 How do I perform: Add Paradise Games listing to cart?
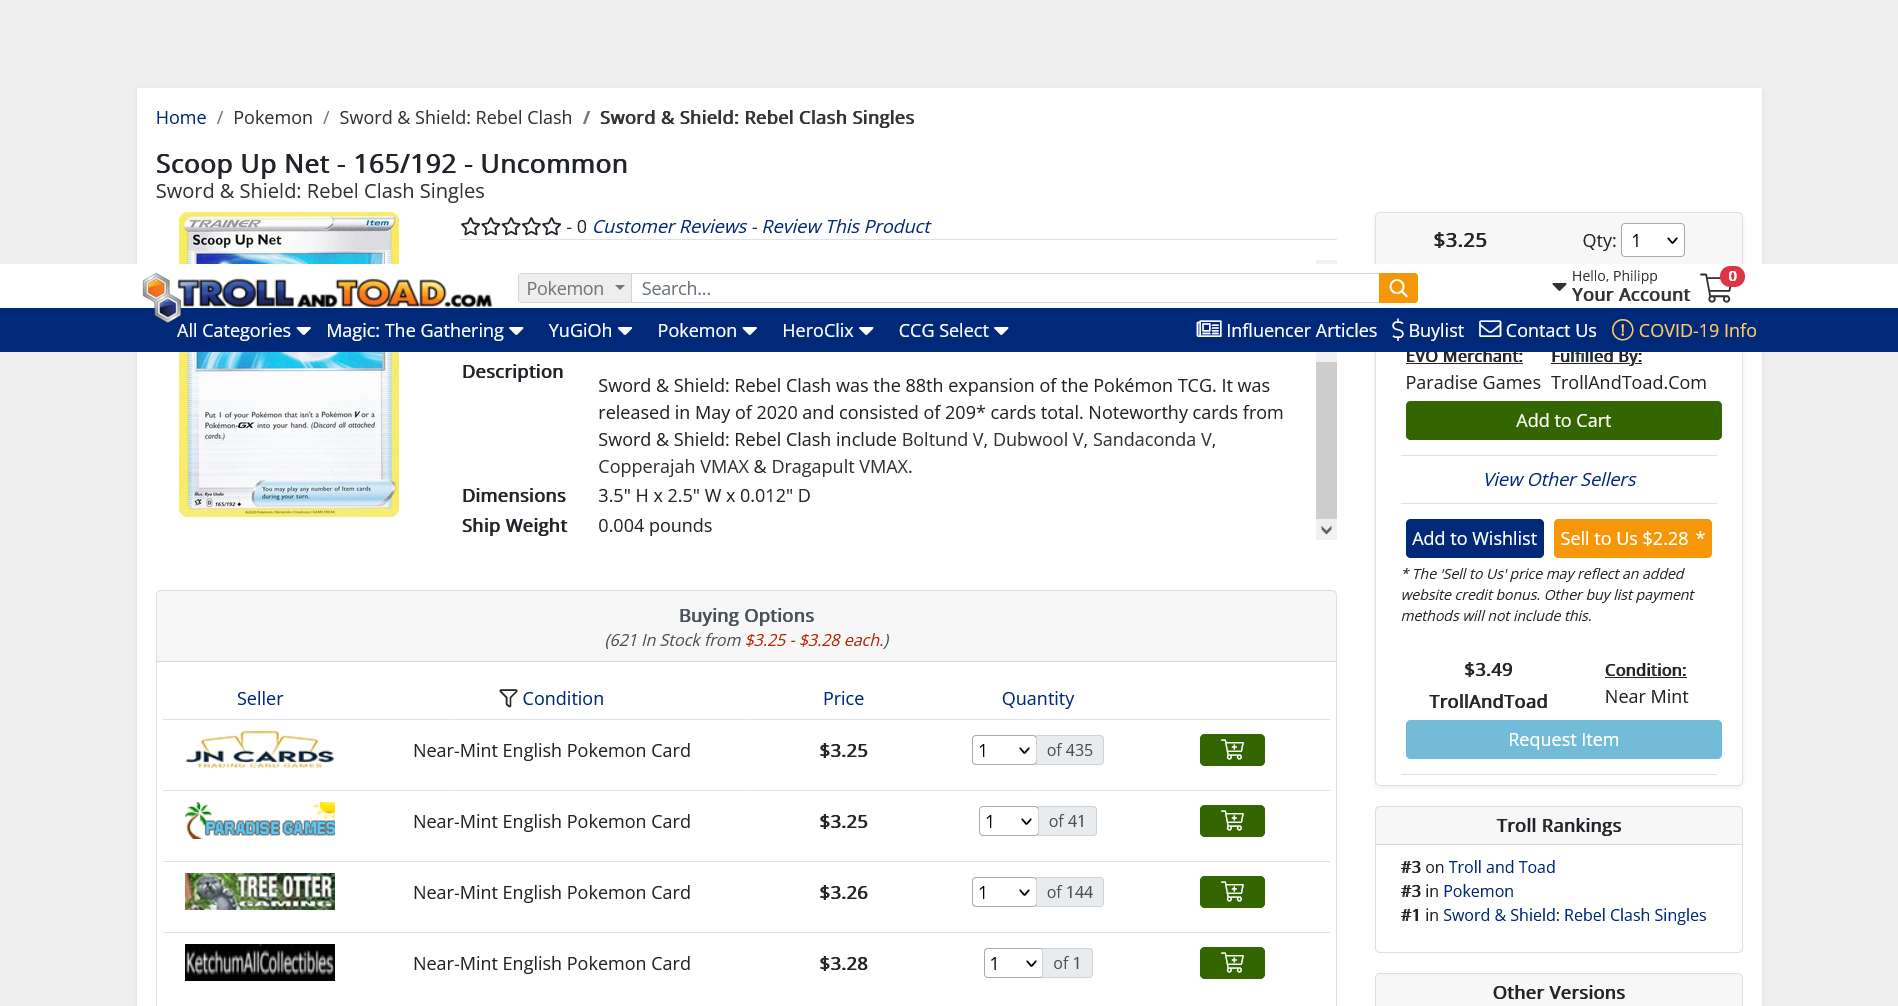point(1232,821)
